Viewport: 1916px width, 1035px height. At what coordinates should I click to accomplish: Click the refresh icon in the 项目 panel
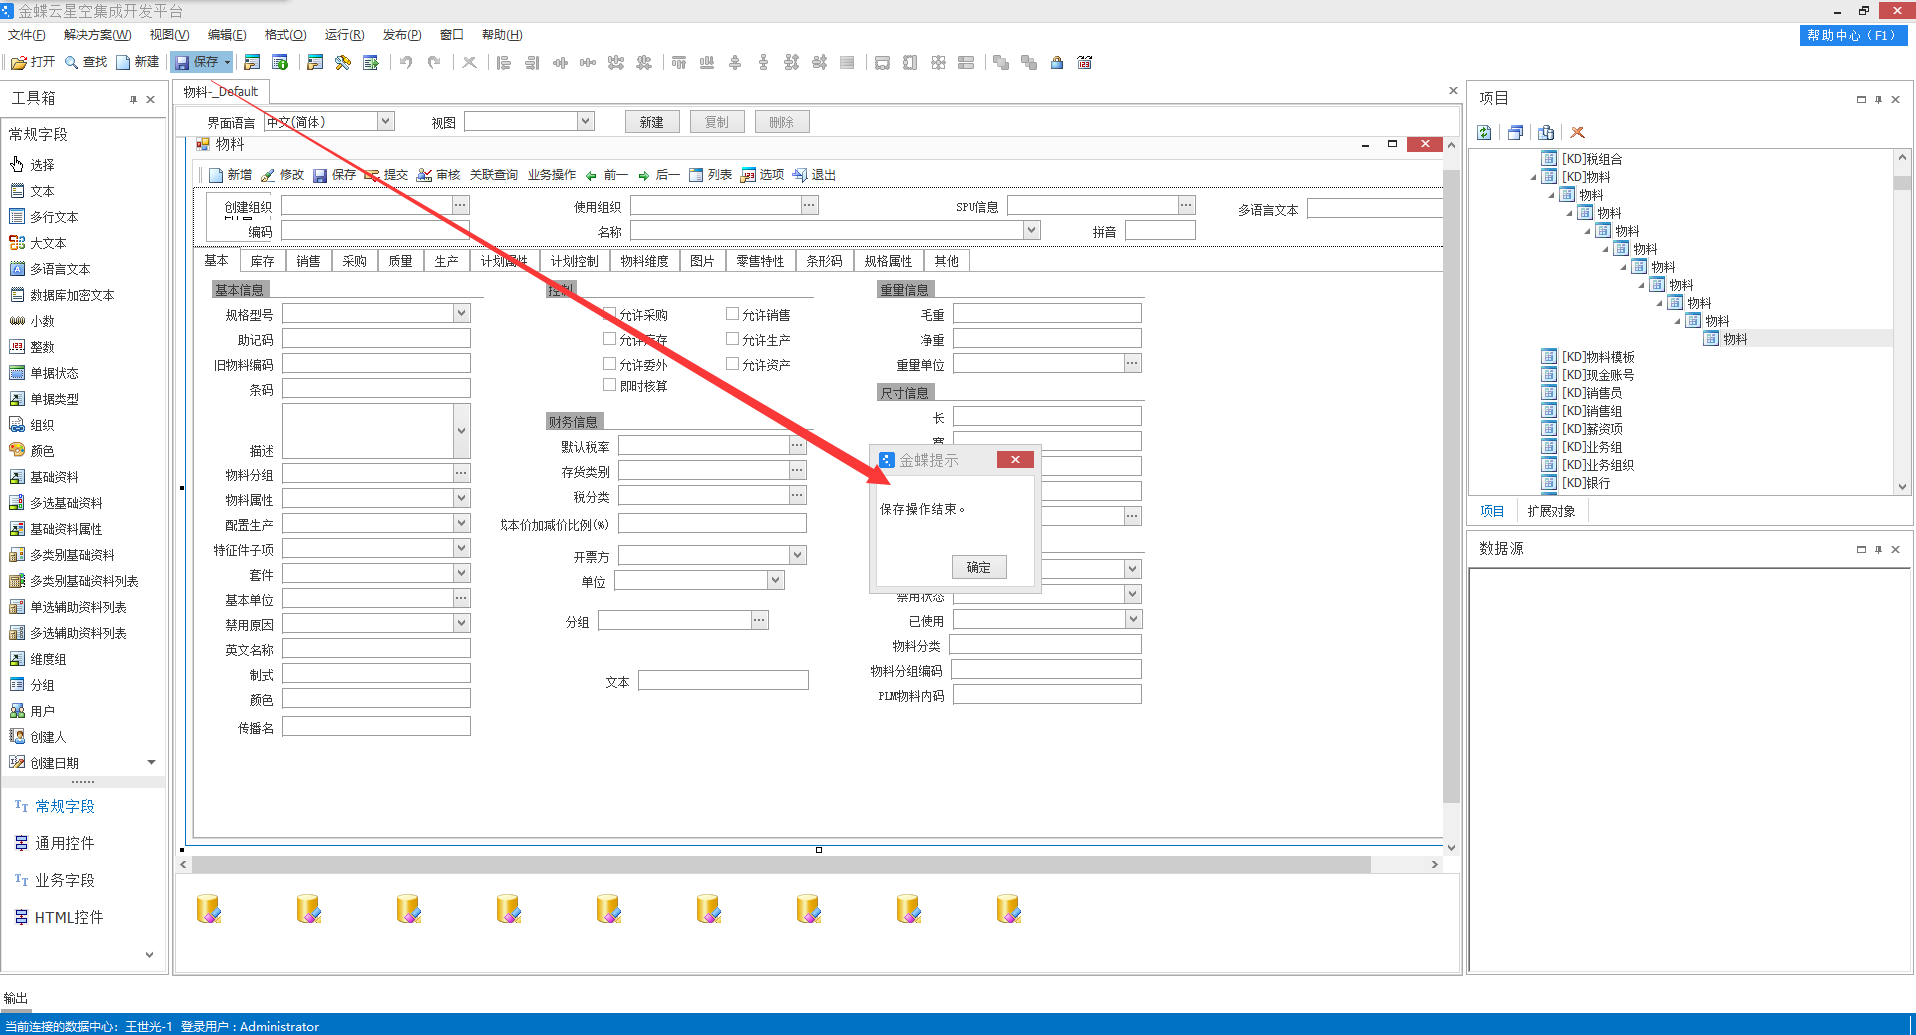pos(1484,132)
